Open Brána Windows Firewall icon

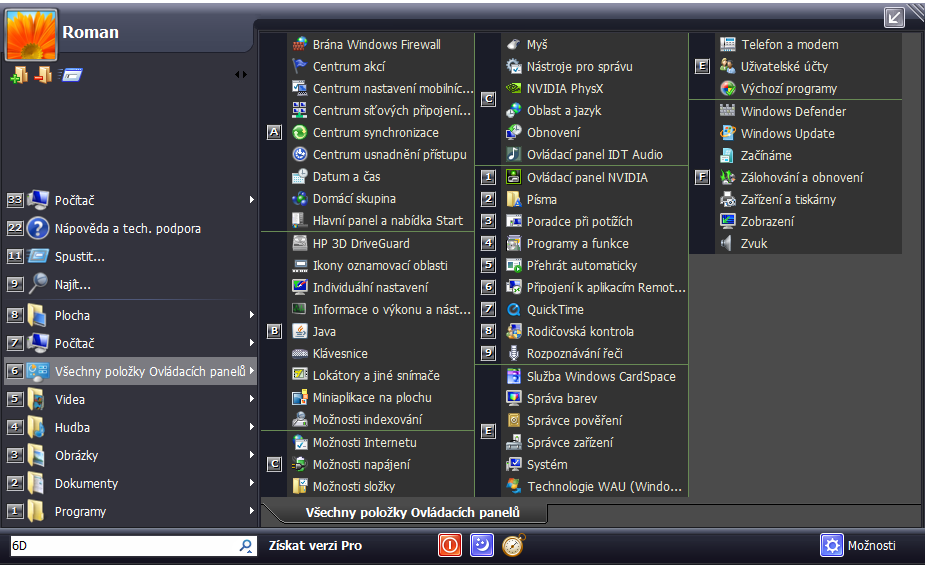(x=300, y=44)
